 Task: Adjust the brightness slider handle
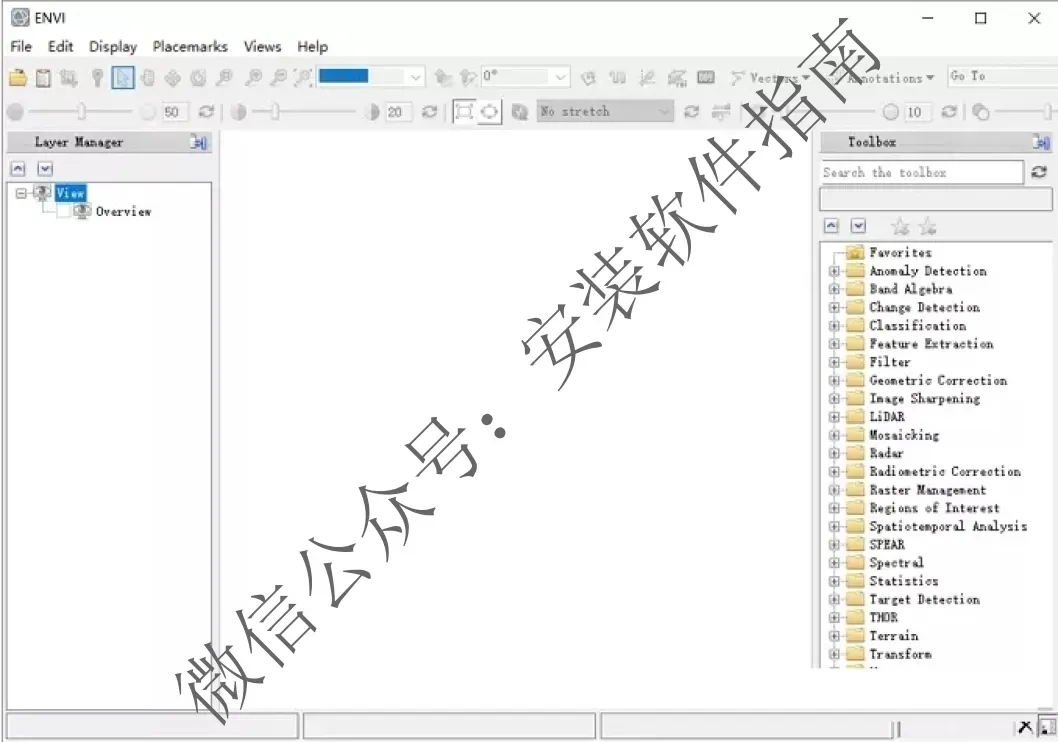pos(81,111)
